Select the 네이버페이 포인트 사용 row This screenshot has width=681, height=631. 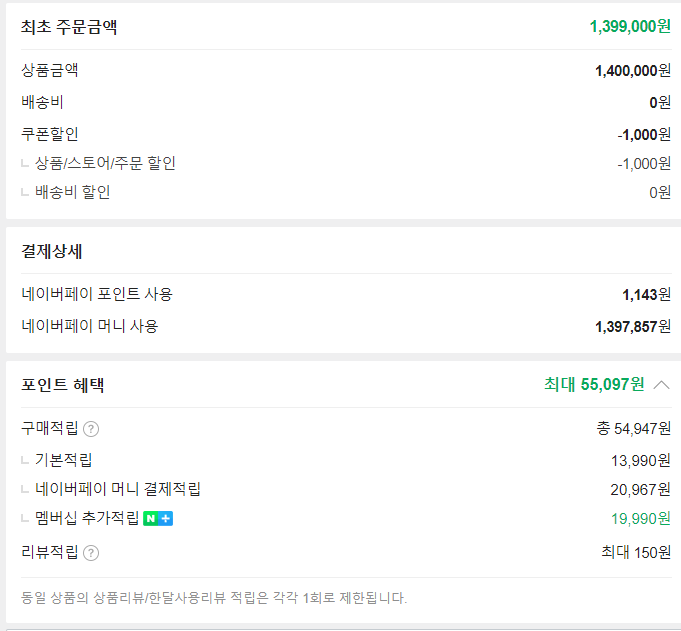(346, 294)
